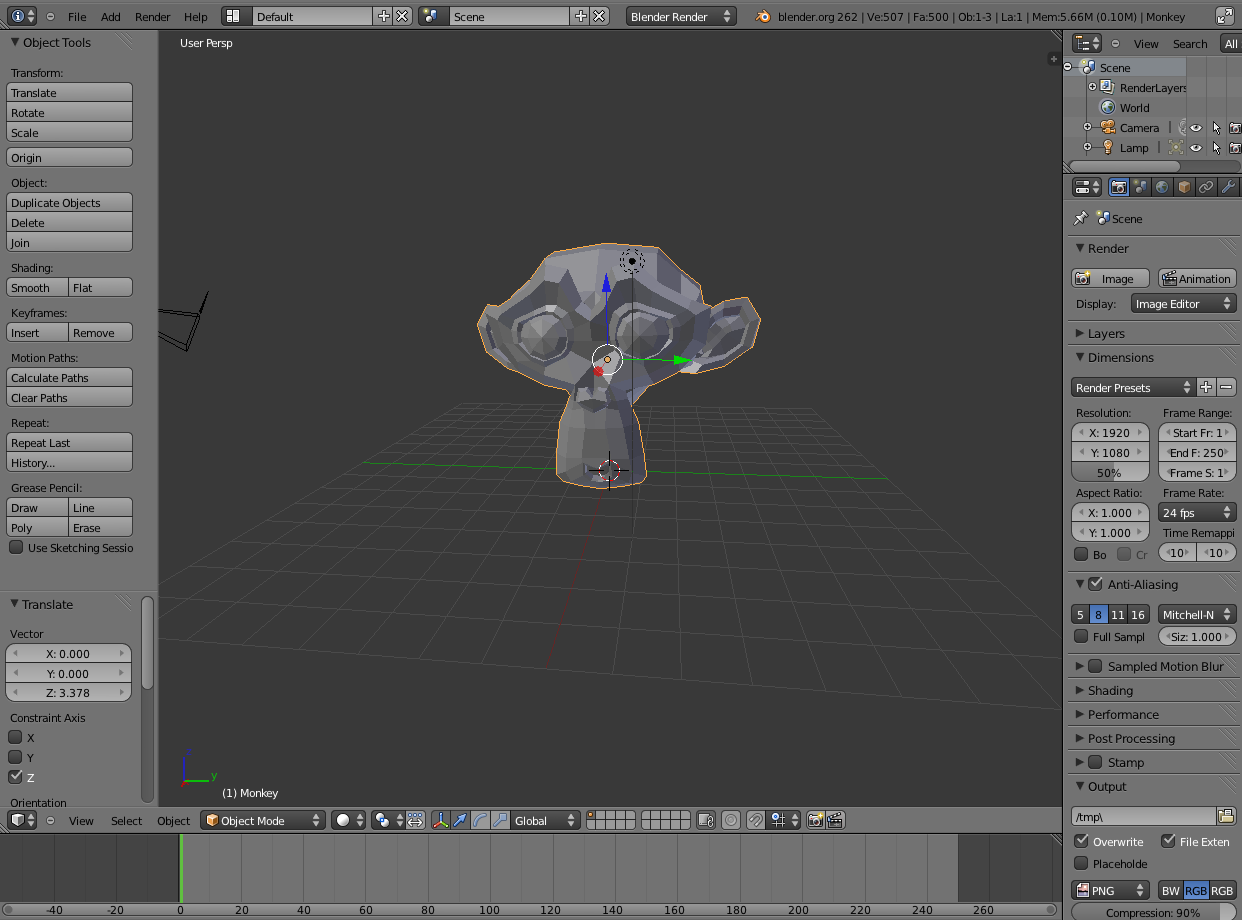
Task: Open the Display Image Editor dropdown
Action: pyautogui.click(x=1184, y=304)
